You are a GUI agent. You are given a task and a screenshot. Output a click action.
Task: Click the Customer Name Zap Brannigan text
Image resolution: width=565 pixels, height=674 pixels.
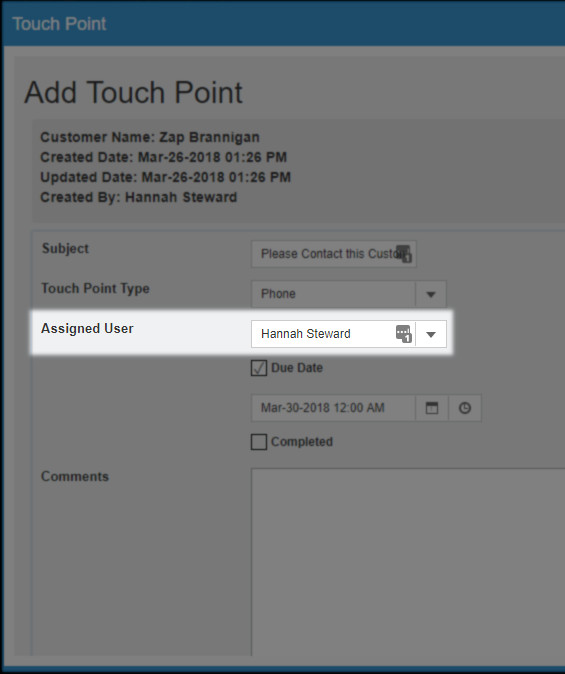(150, 137)
